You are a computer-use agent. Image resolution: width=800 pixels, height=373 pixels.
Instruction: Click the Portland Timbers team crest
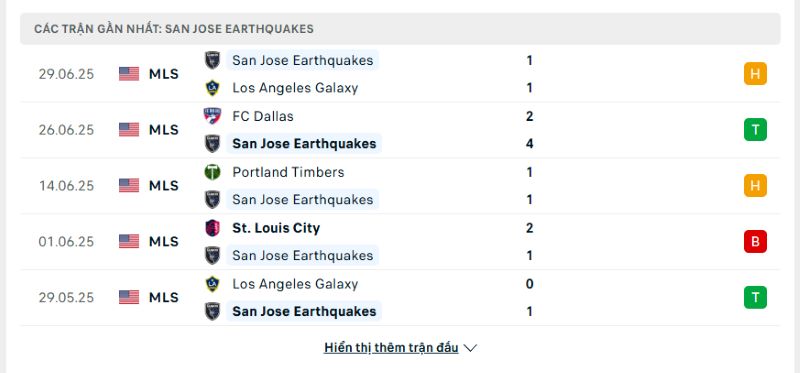click(212, 172)
